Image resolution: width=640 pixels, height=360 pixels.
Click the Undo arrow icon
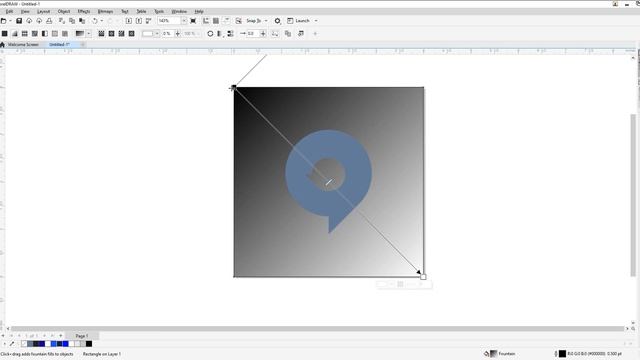(95, 20)
